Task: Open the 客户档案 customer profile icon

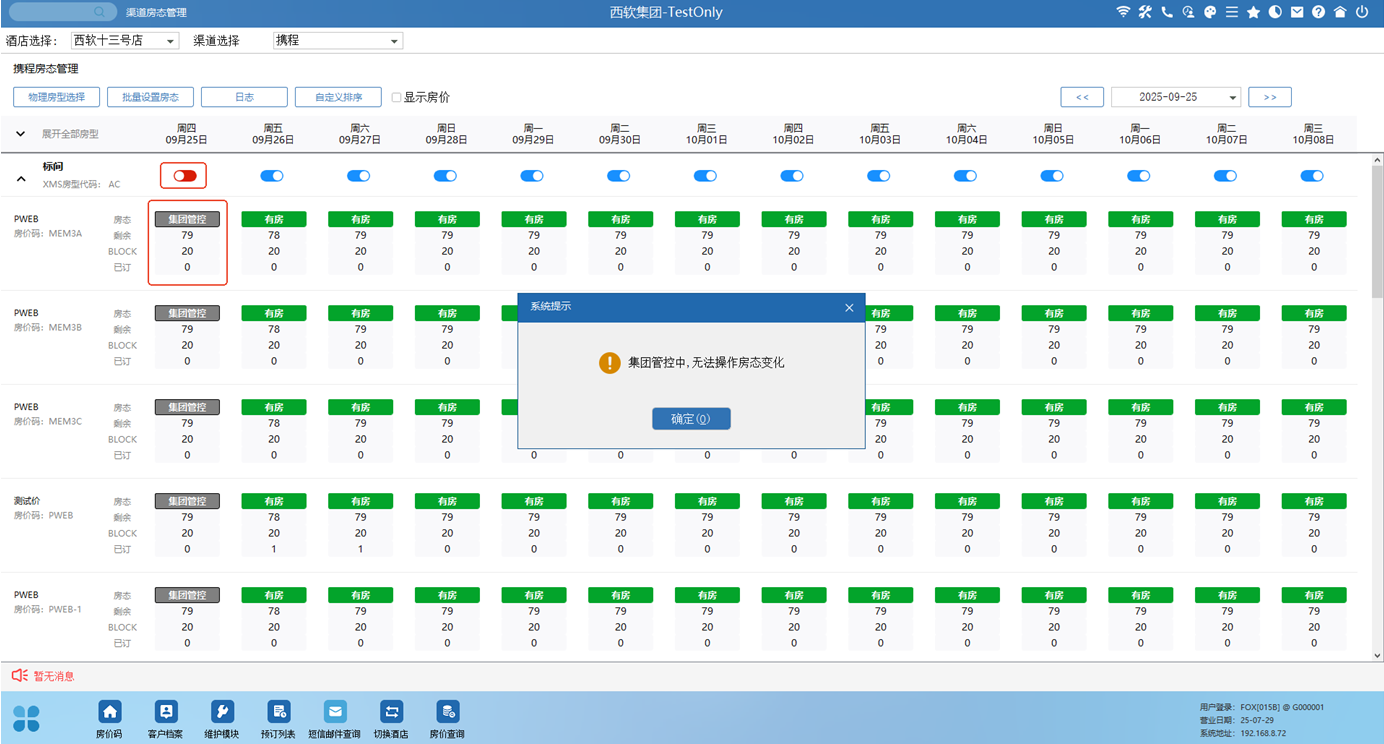Action: 166,712
